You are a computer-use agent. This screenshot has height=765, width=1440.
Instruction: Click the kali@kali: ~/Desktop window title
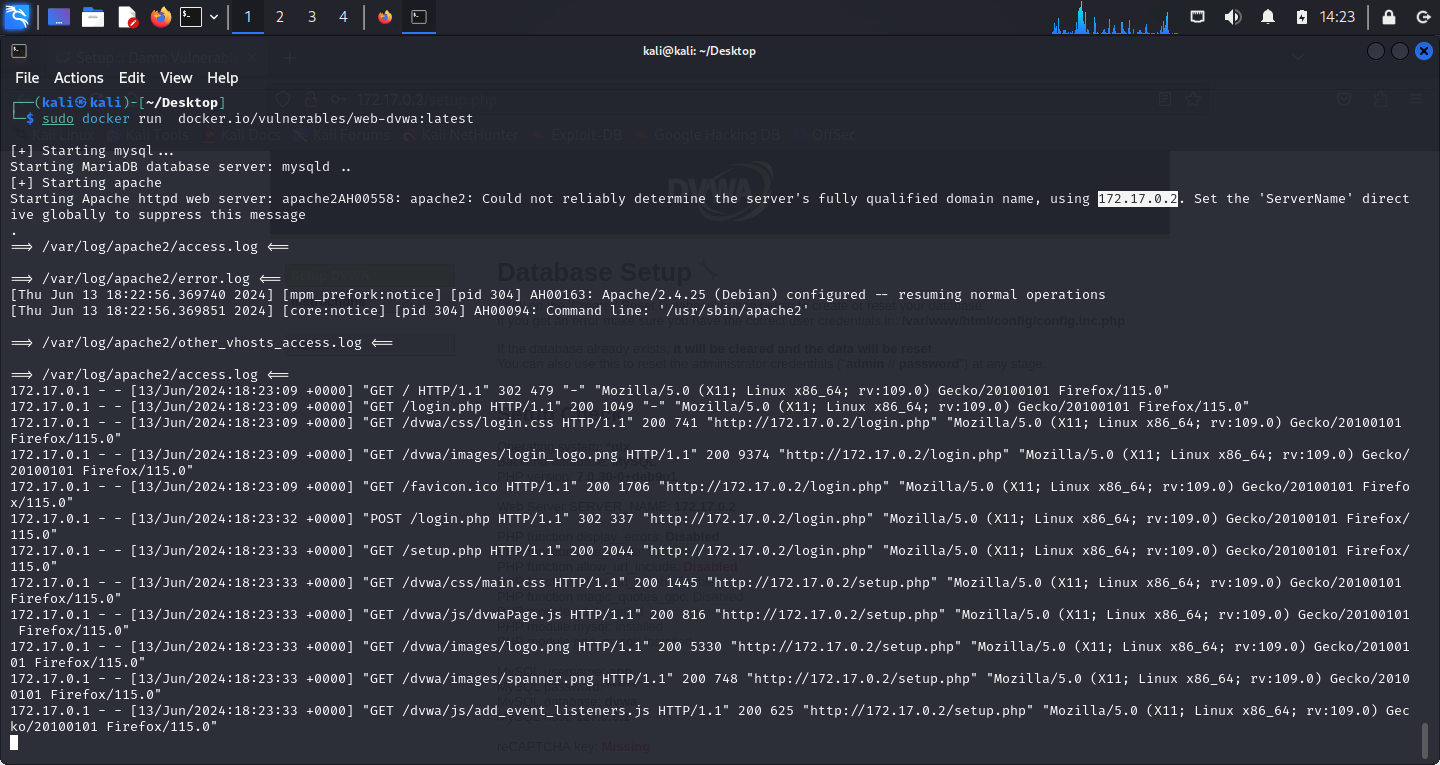(699, 51)
